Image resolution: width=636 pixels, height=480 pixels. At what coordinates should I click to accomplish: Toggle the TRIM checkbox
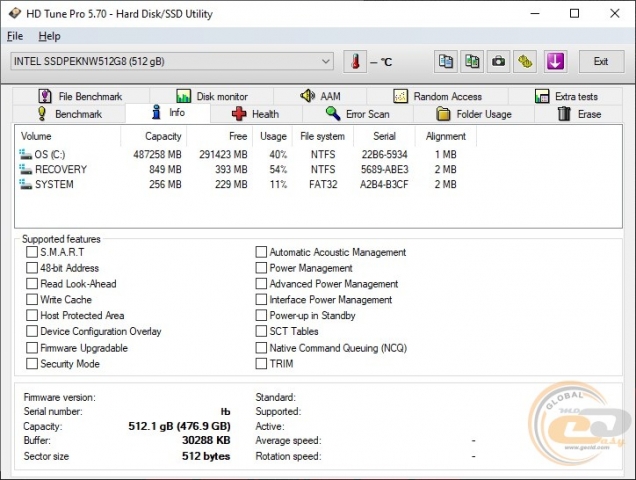coord(261,364)
